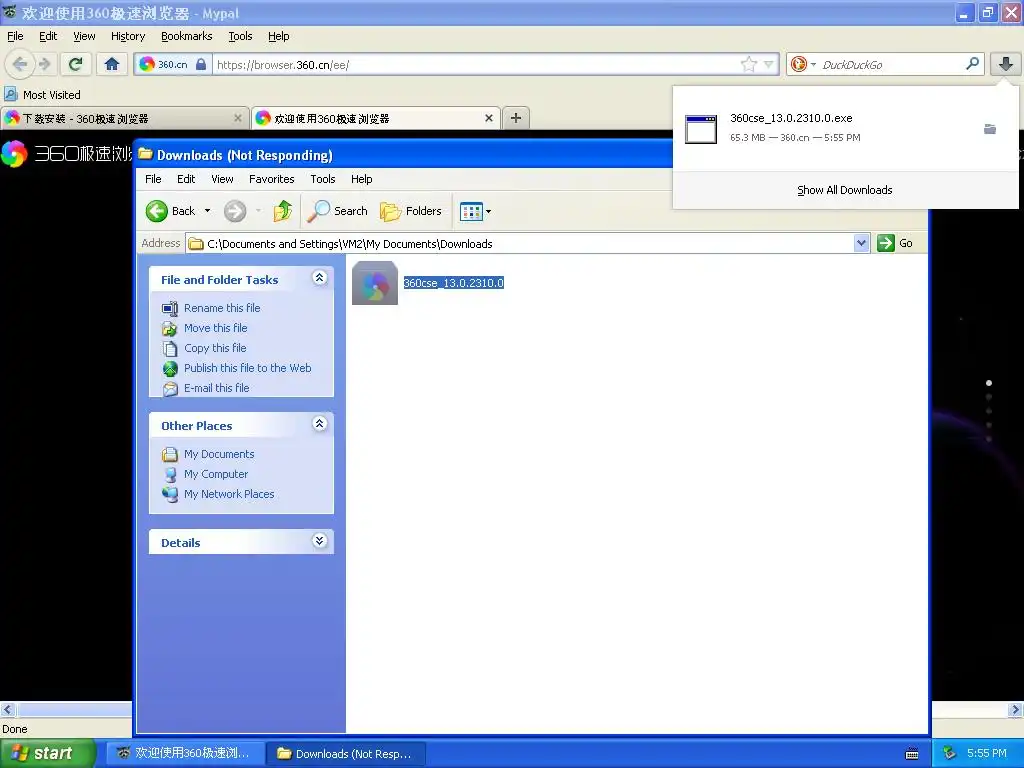
Task: Collapse Other Places panel
Action: pos(319,424)
